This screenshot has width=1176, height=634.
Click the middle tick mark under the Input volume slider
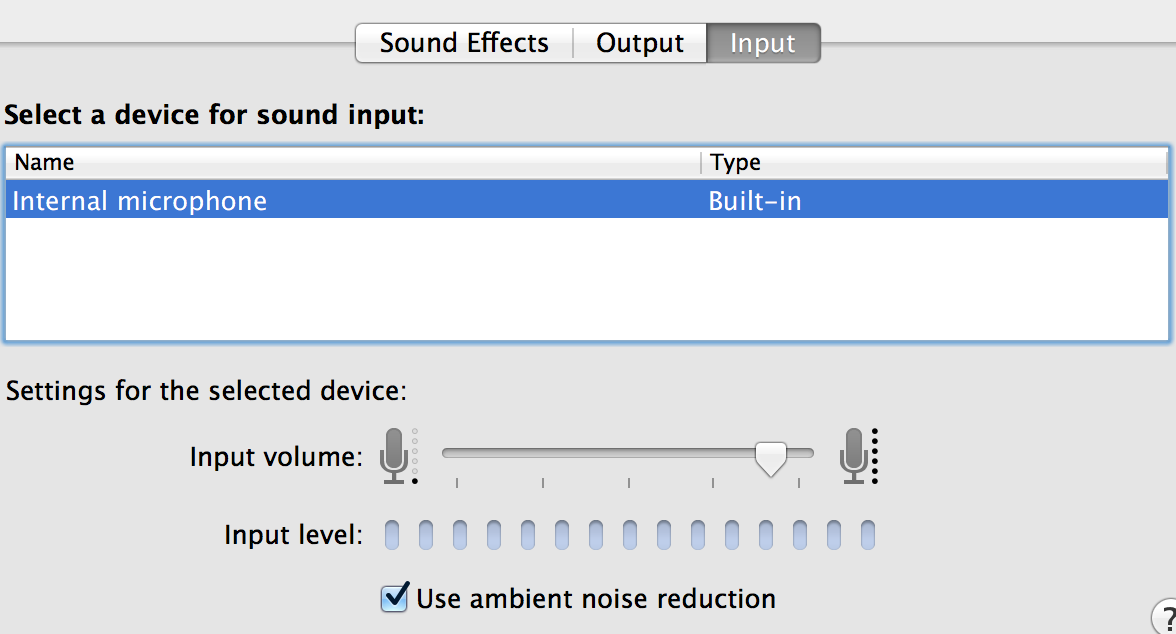tap(628, 482)
